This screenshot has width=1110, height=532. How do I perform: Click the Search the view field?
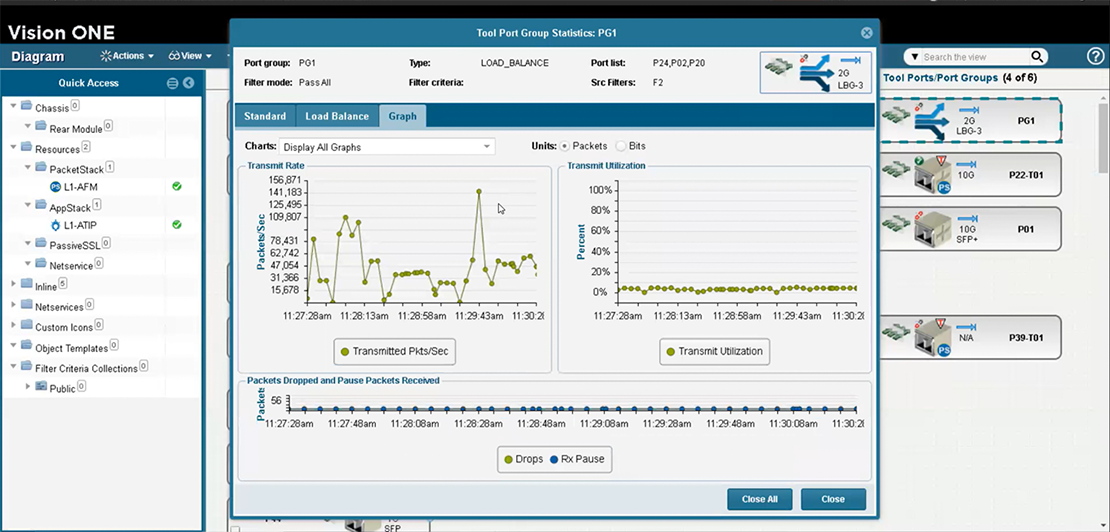(970, 57)
